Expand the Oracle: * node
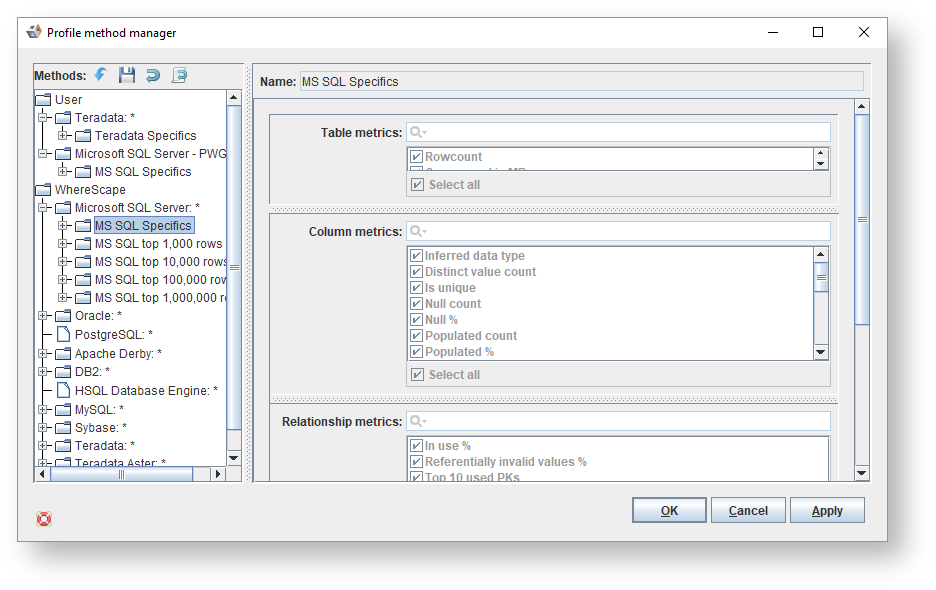Image resolution: width=936 pixels, height=590 pixels. coord(43,315)
